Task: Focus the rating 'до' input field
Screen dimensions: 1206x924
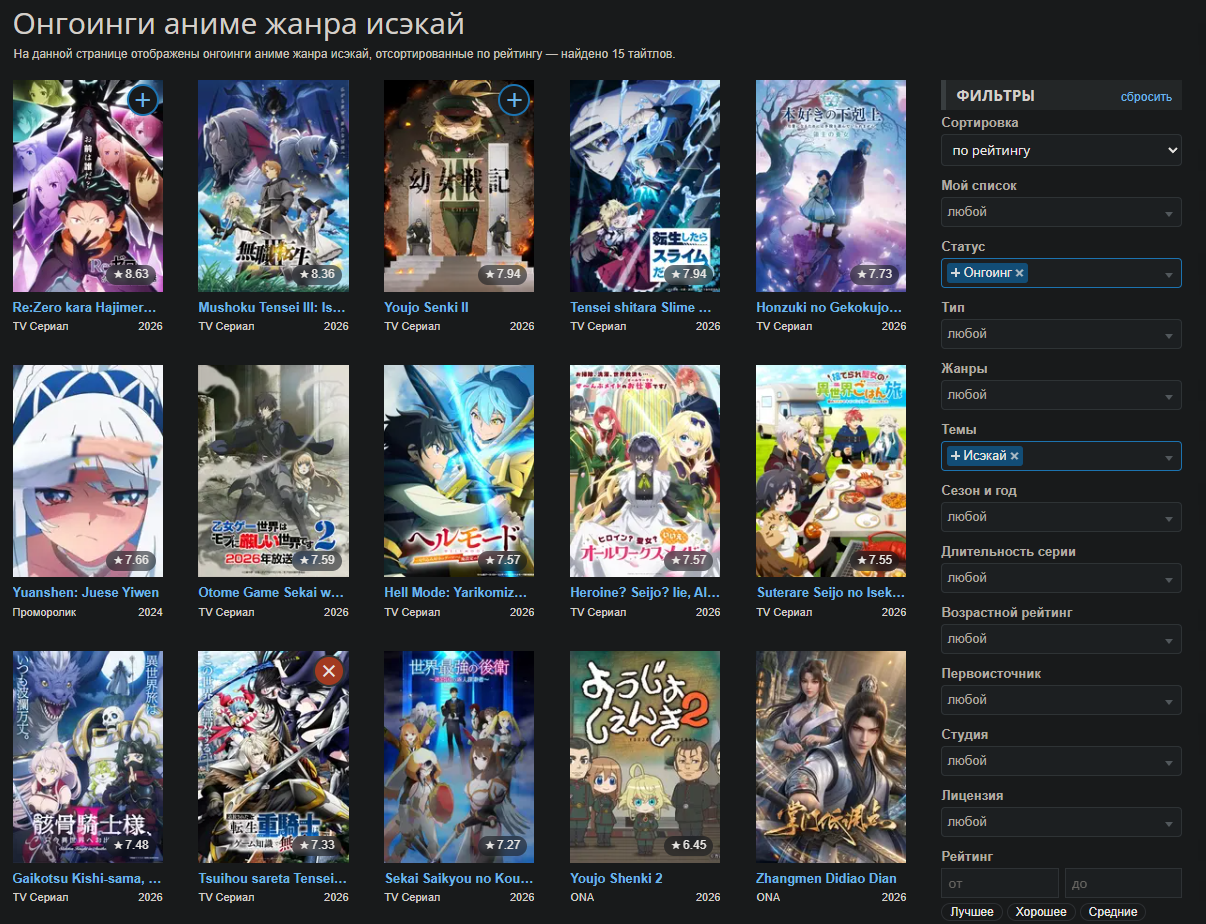Action: click(1123, 883)
